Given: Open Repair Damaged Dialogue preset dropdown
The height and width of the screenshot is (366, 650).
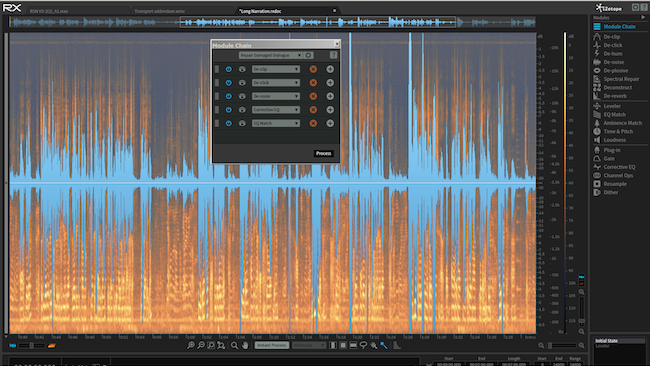Looking at the screenshot, I should 271,55.
